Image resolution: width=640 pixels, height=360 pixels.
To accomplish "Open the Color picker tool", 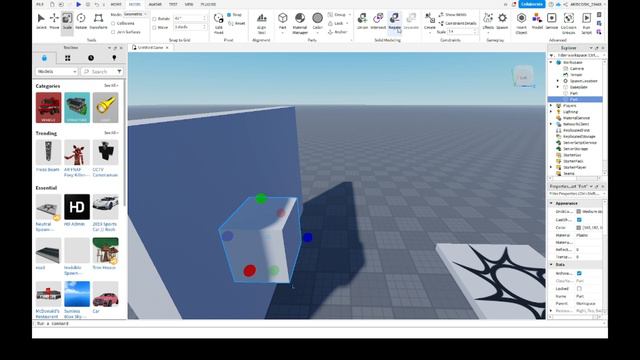I will 318,21.
